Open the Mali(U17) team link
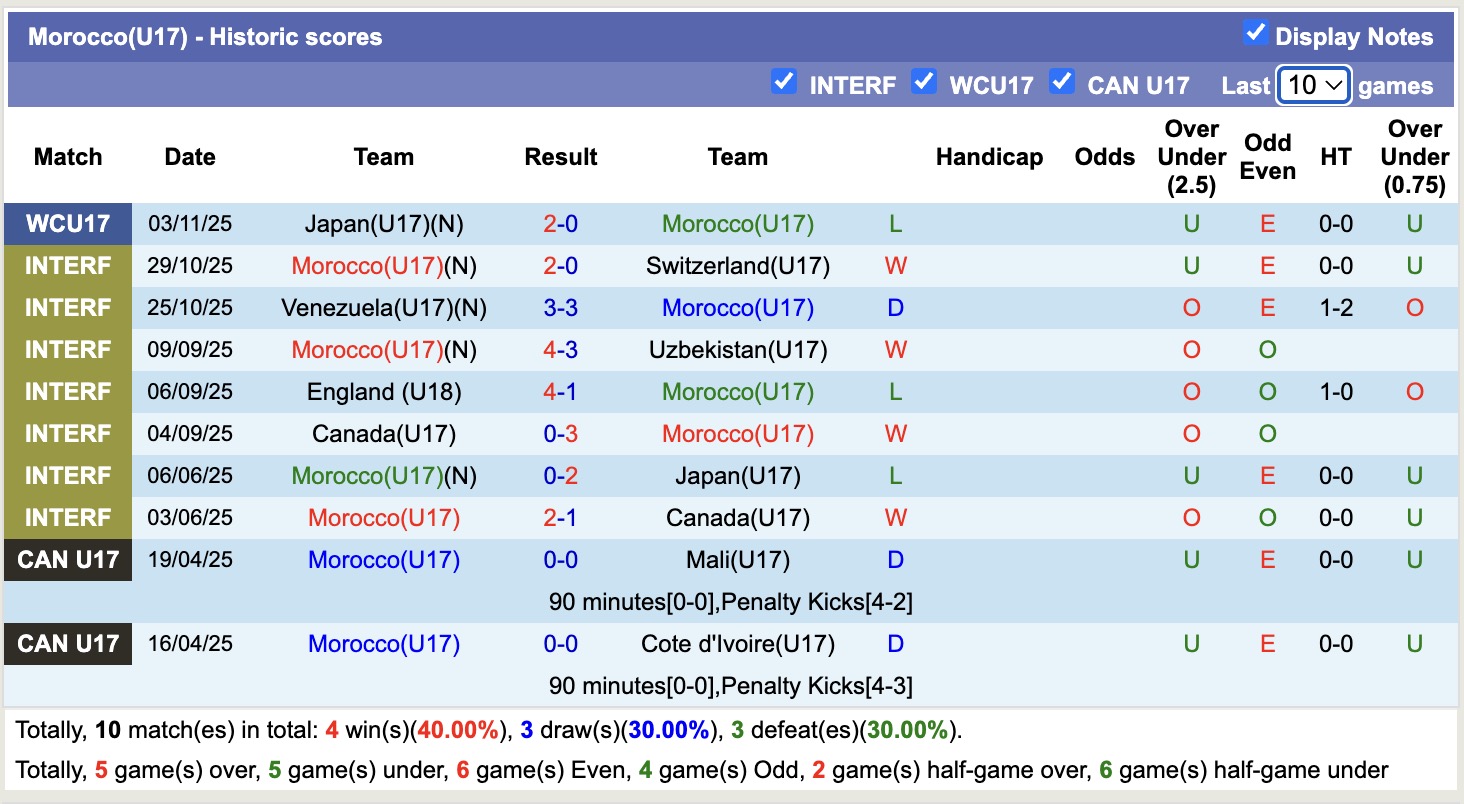 tap(738, 560)
